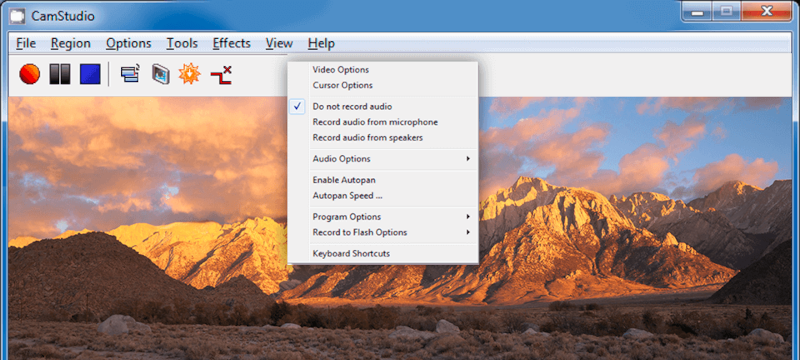Click the orange starburst icon

pyautogui.click(x=189, y=74)
